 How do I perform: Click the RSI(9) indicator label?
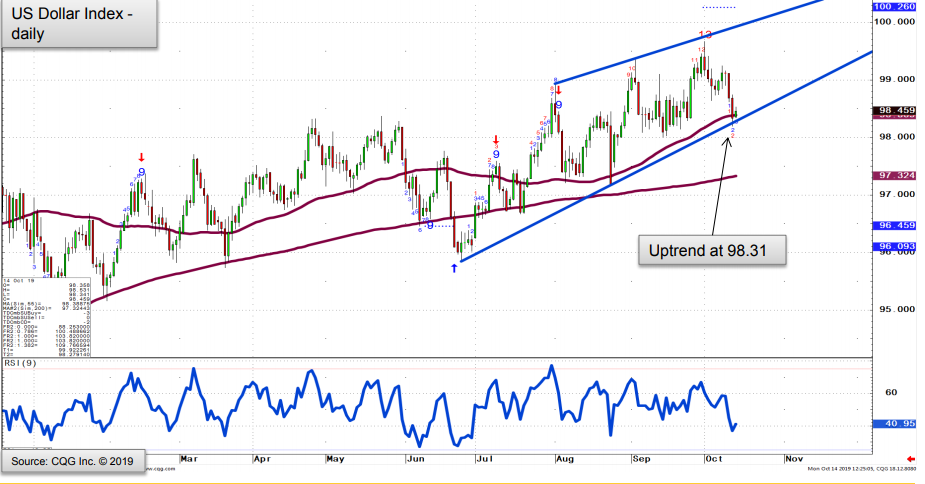pyautogui.click(x=22, y=364)
